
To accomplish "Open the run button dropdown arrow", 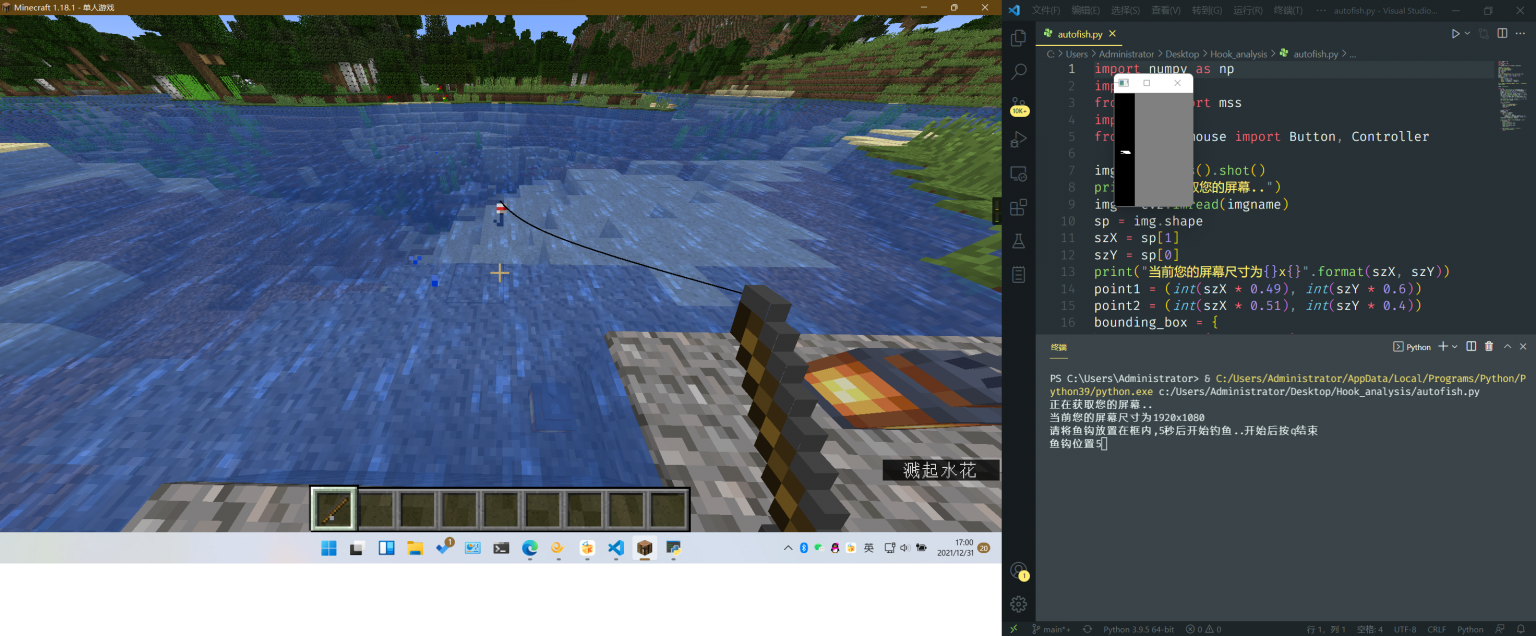I will pos(1467,32).
